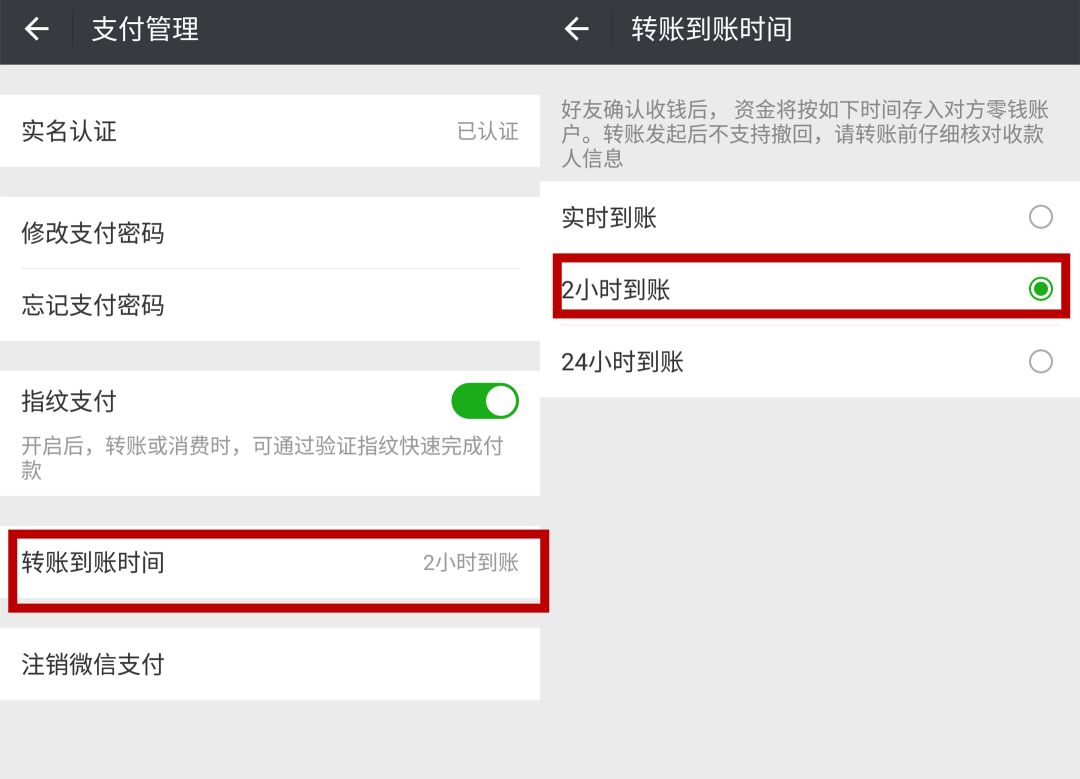Tap the fingerprint payment description text

(x=262, y=457)
